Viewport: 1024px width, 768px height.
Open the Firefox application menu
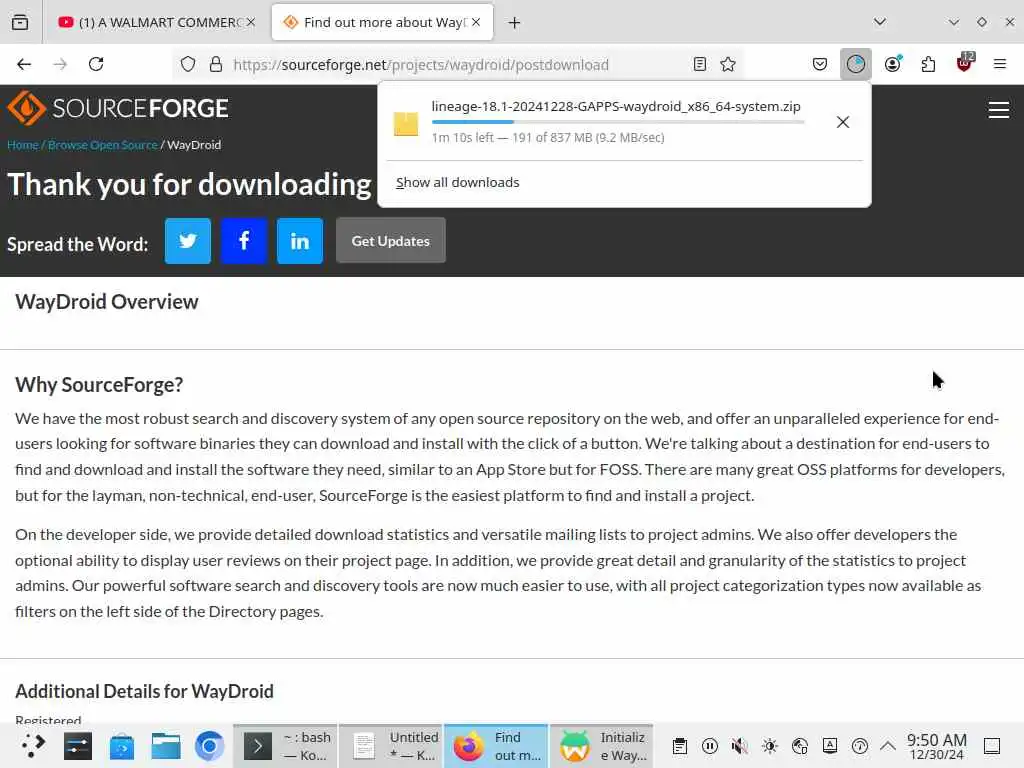tap(999, 64)
